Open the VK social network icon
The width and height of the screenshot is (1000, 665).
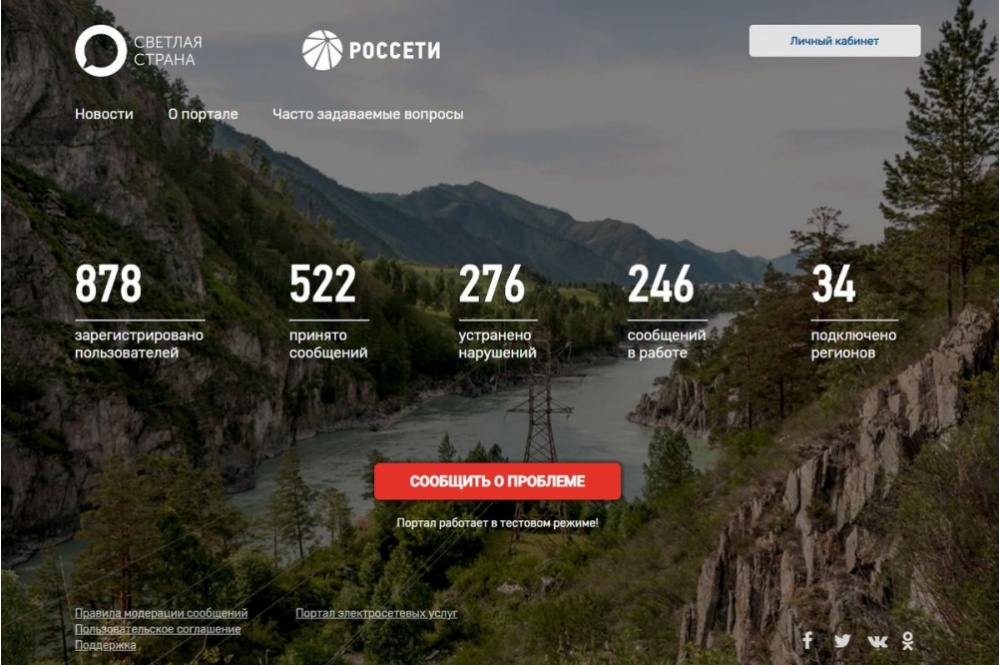877,641
